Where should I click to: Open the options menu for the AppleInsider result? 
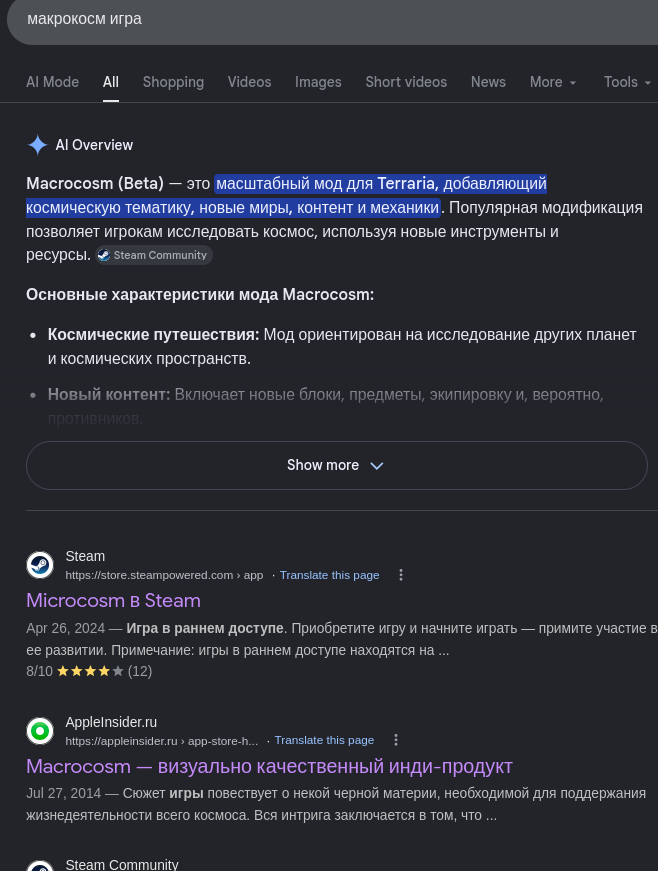pyautogui.click(x=396, y=740)
